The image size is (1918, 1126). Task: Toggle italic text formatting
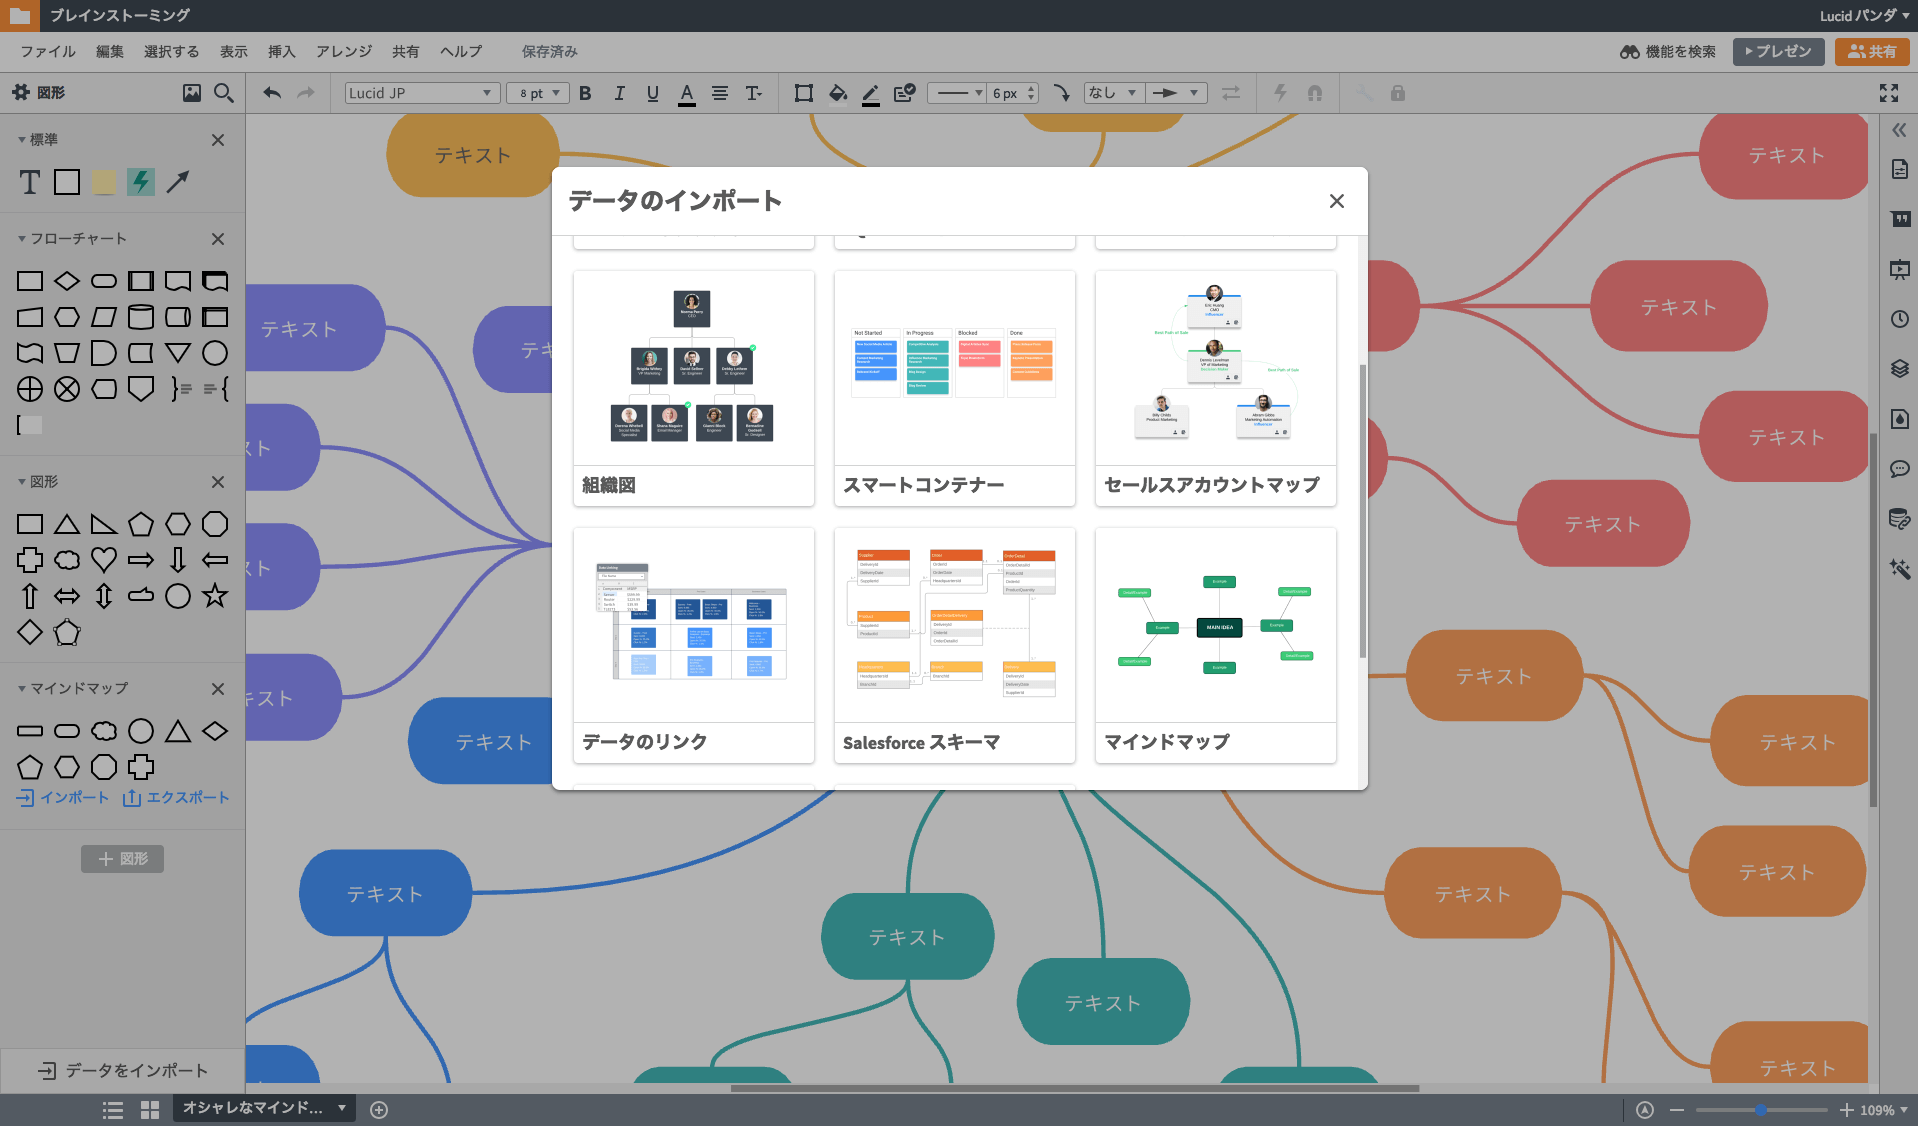pos(619,93)
